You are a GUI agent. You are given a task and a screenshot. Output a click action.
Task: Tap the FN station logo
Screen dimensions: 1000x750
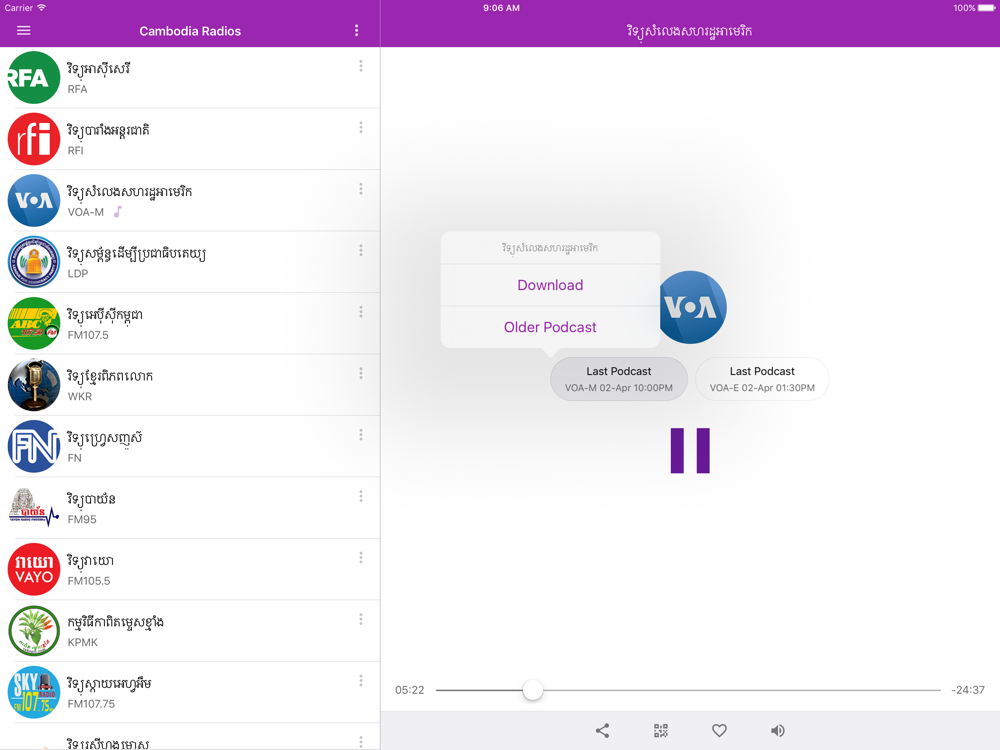[34, 446]
